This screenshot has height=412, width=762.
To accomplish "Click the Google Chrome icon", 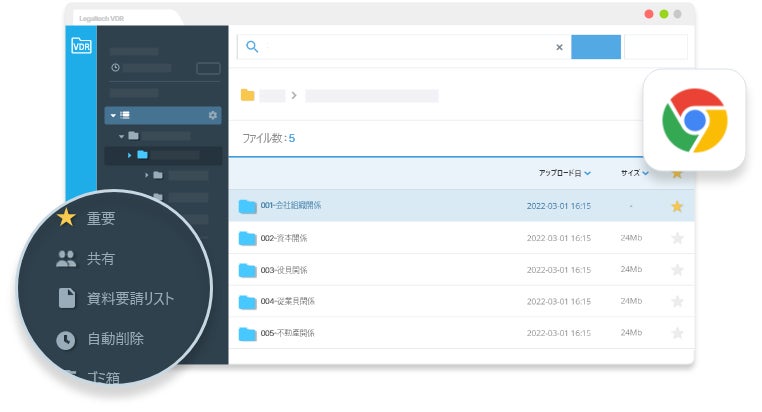I will (694, 120).
